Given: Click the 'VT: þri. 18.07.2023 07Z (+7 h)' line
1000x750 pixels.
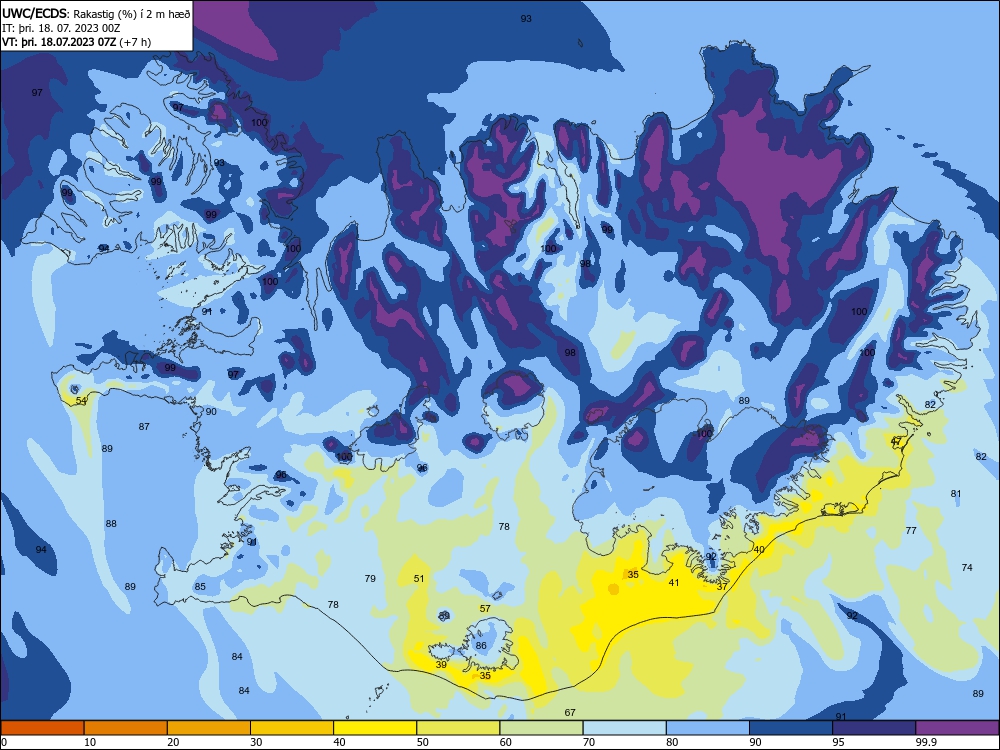Looking at the screenshot, I should pyautogui.click(x=77, y=42).
